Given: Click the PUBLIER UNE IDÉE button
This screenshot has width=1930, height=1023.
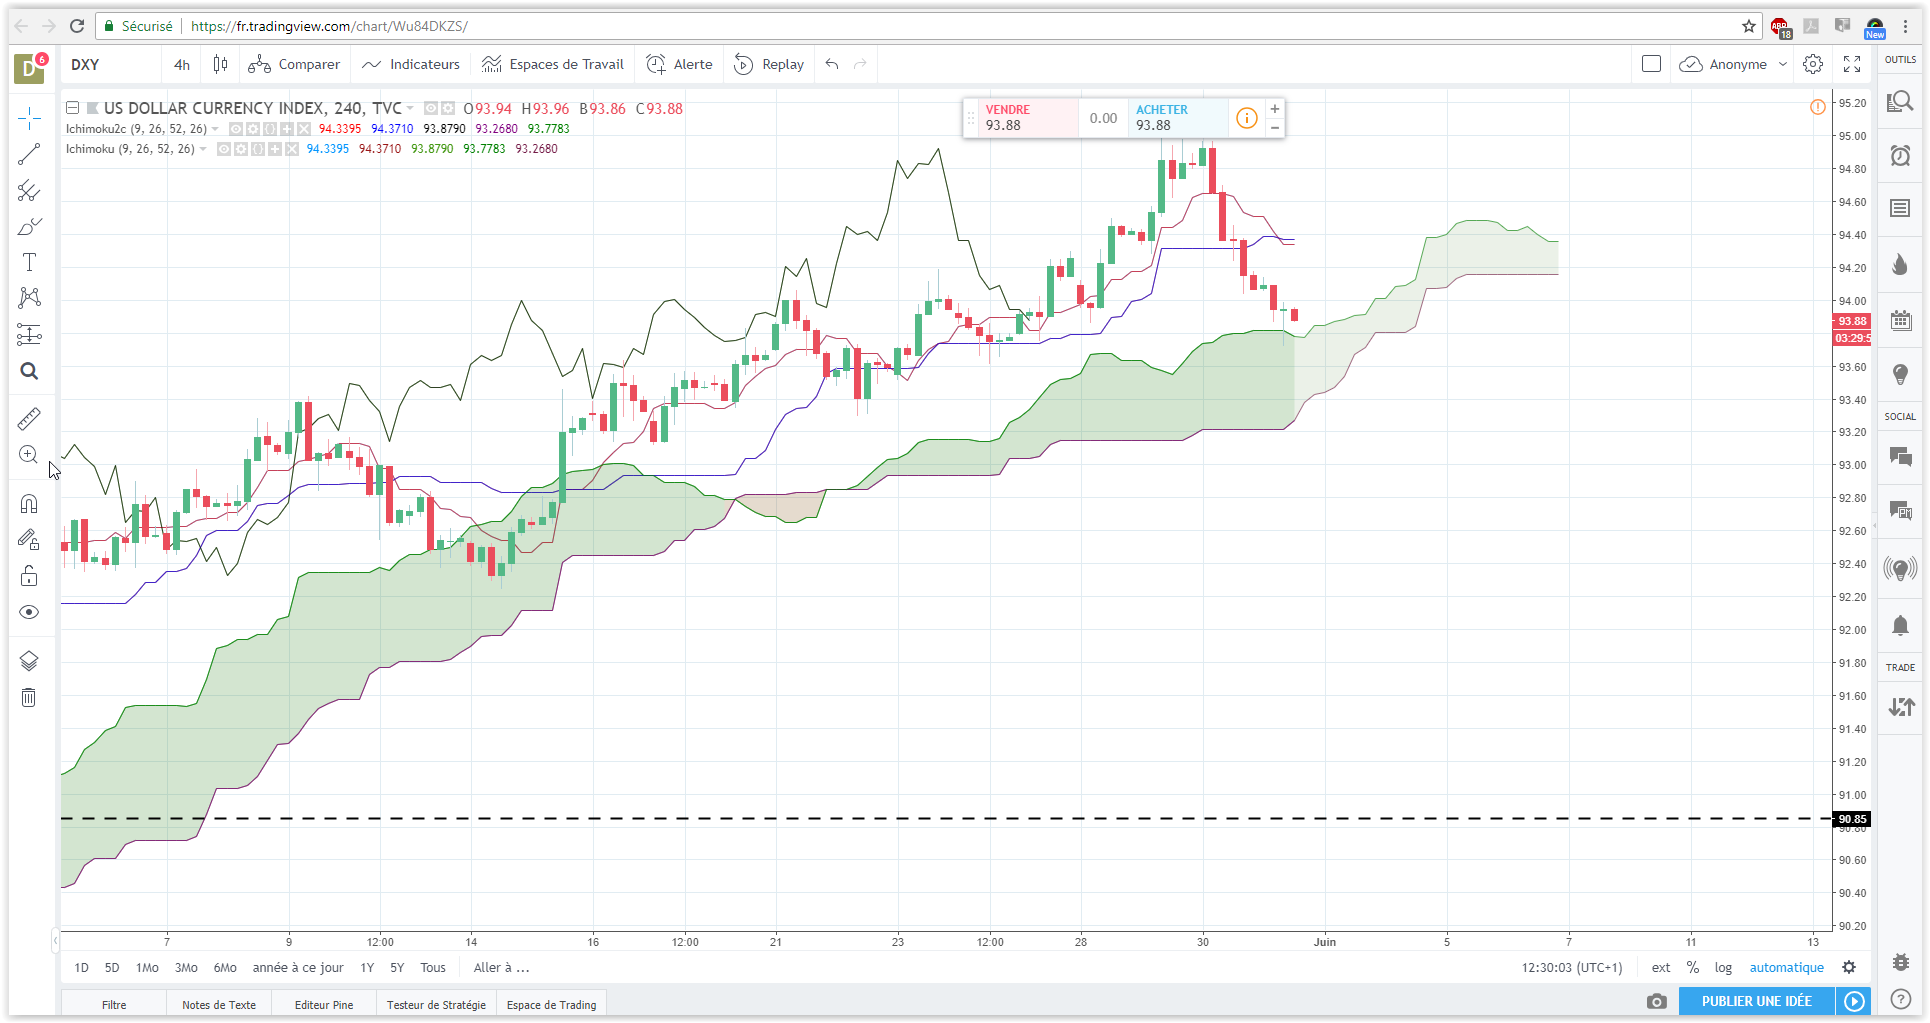Looking at the screenshot, I should tap(1756, 1001).
